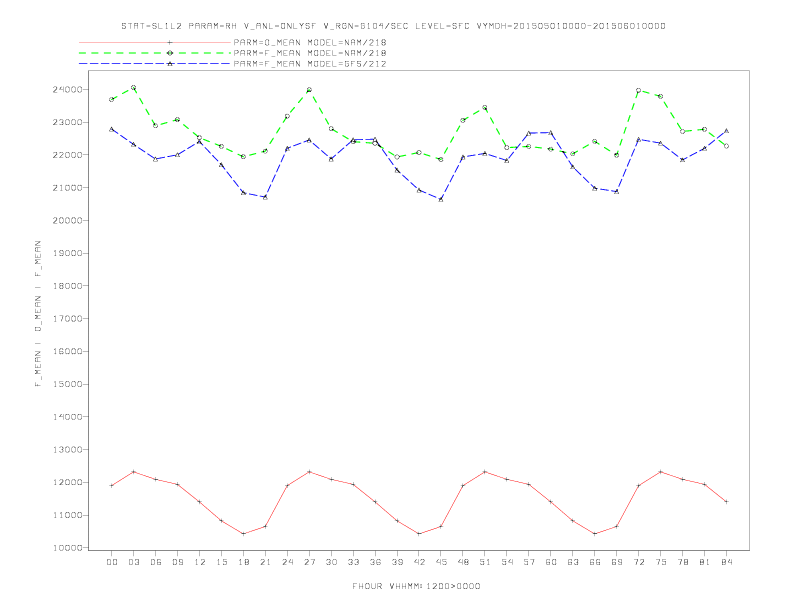The width and height of the screenshot is (792, 612).
Task: Click blue GFS triangle data point at hour 21
Action: tap(265, 197)
